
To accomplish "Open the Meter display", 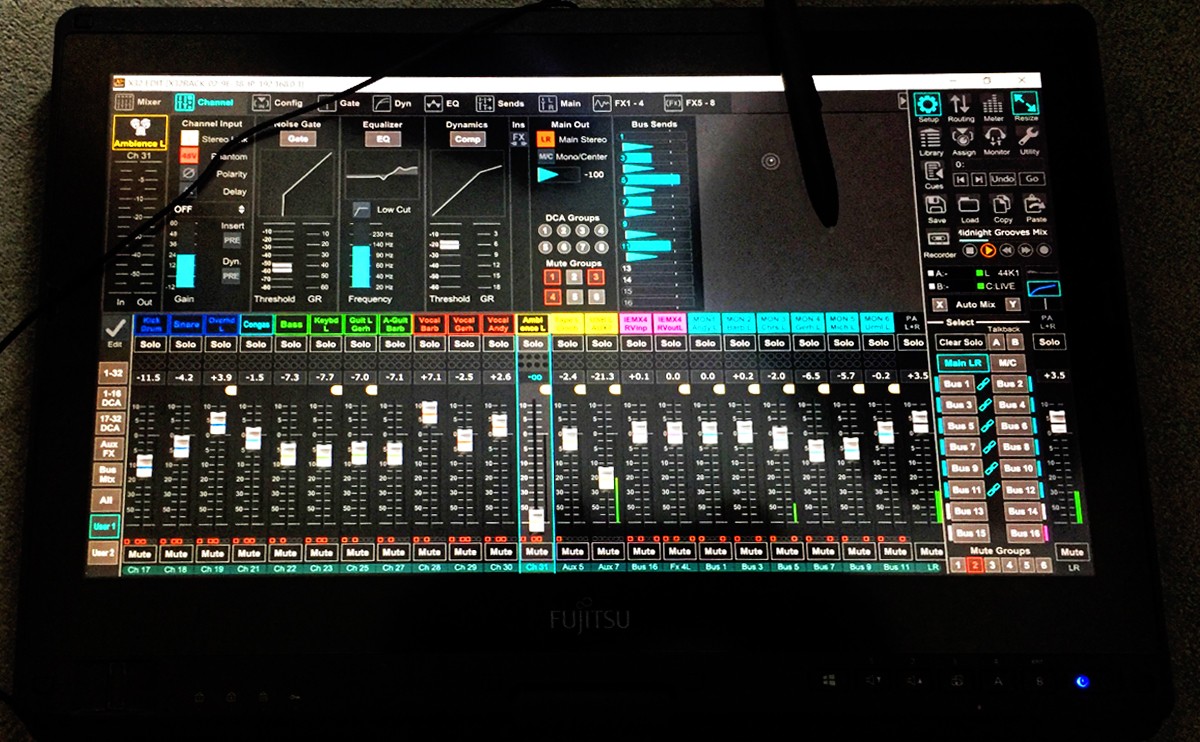I will click(993, 104).
